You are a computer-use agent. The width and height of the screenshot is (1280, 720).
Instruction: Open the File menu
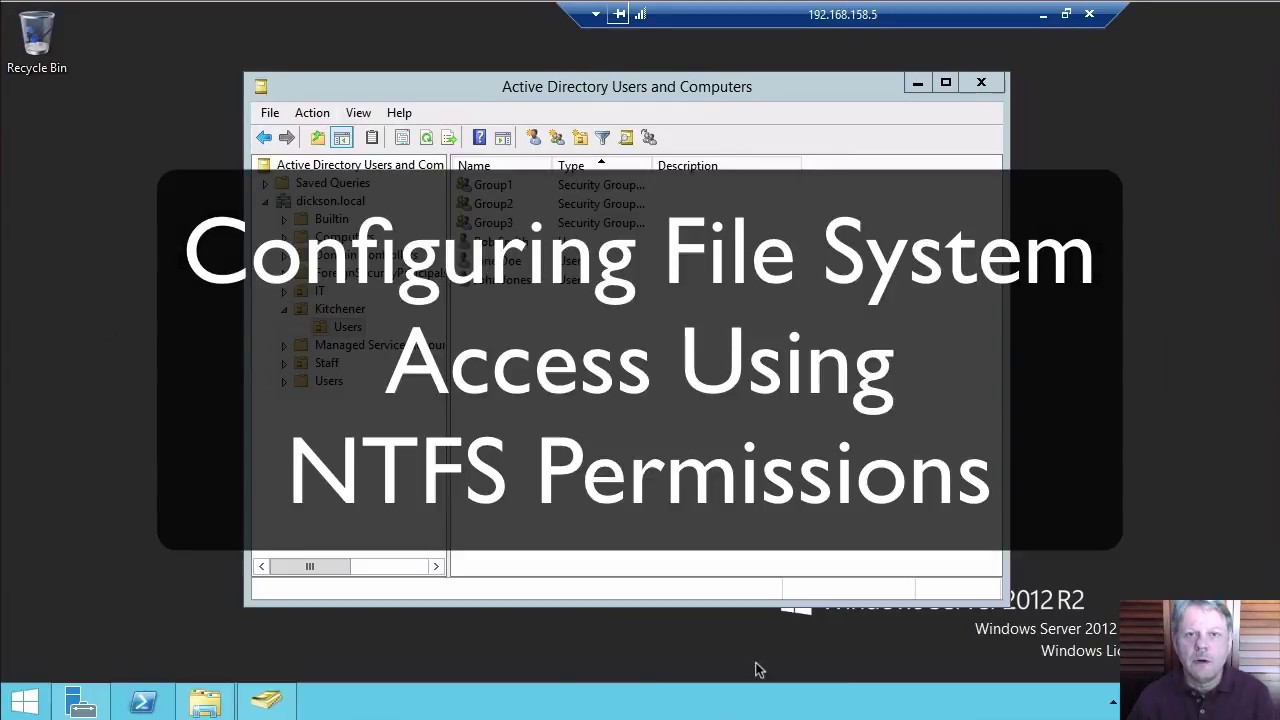270,113
